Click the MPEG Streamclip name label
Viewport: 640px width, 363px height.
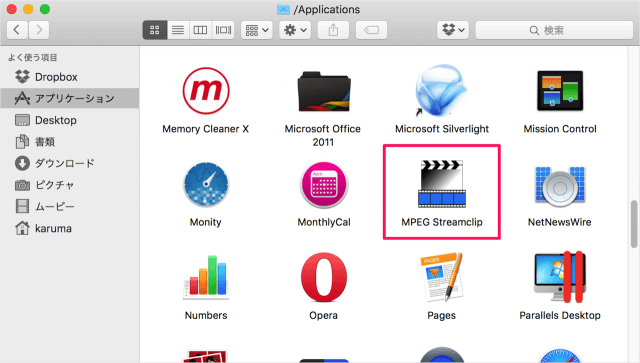tap(442, 222)
